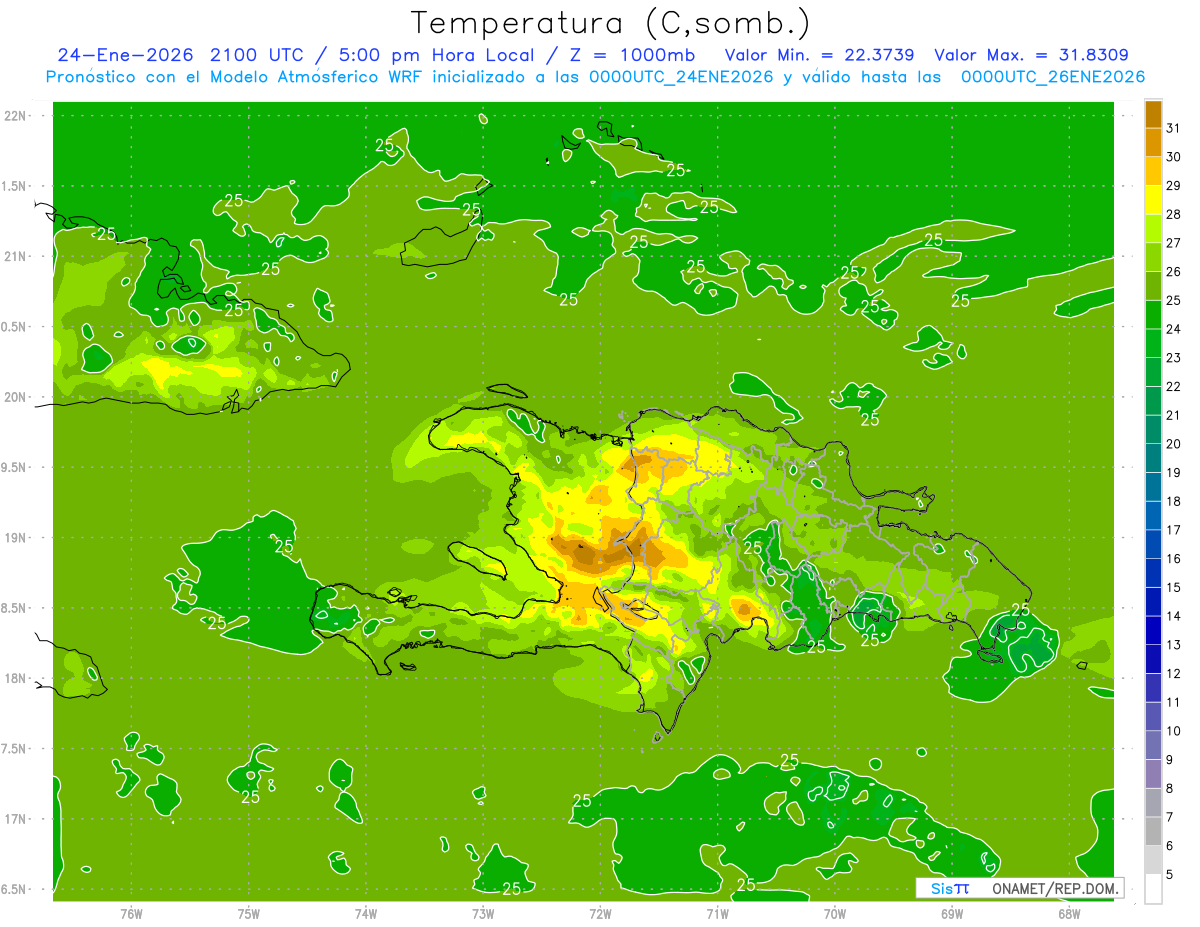
Task: Click the legend value "24"
Action: pos(1174,329)
